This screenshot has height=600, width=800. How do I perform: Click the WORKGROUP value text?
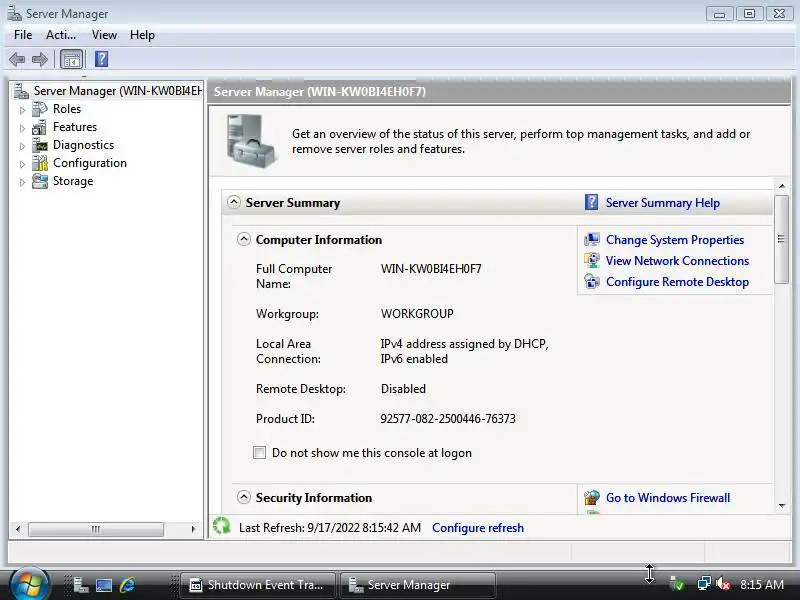pos(417,313)
